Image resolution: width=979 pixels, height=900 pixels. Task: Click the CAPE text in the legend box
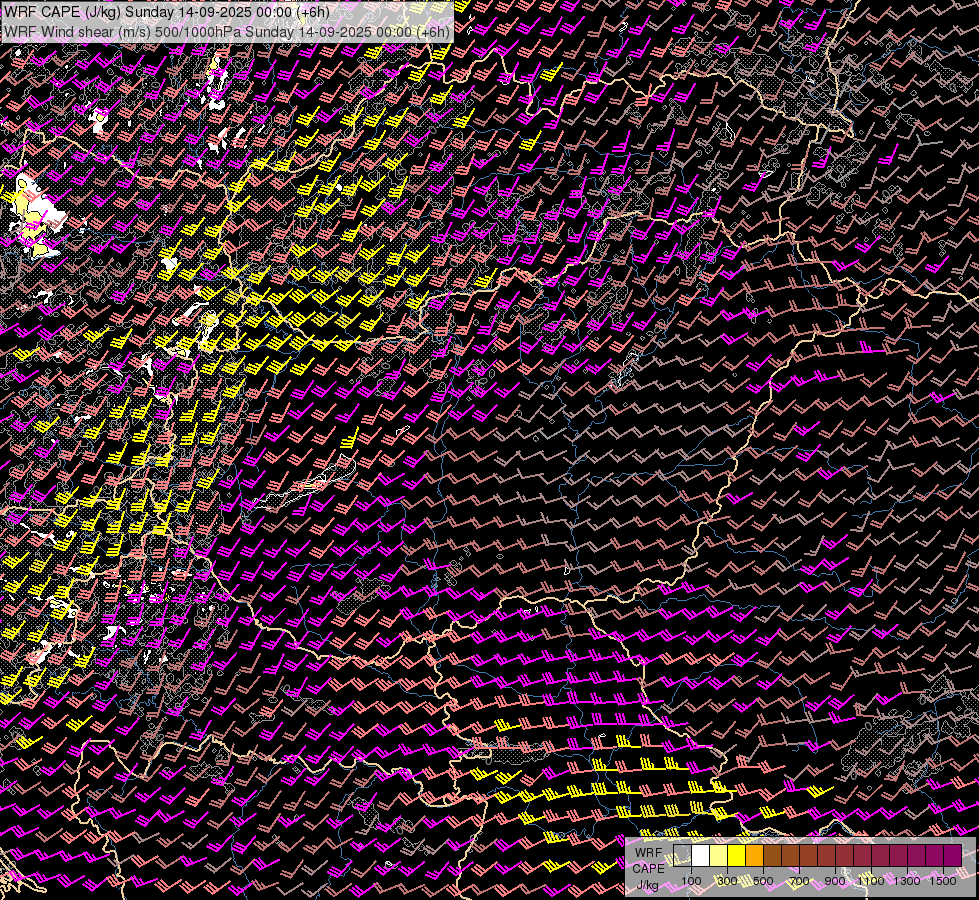click(x=648, y=868)
